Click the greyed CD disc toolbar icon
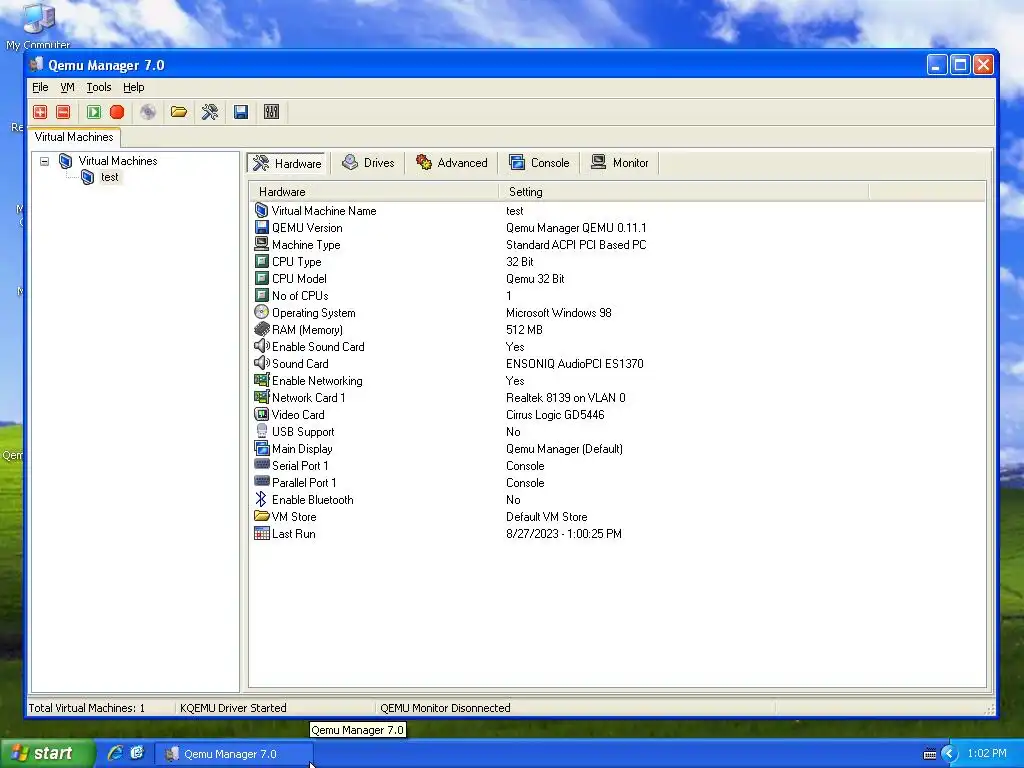 point(148,112)
